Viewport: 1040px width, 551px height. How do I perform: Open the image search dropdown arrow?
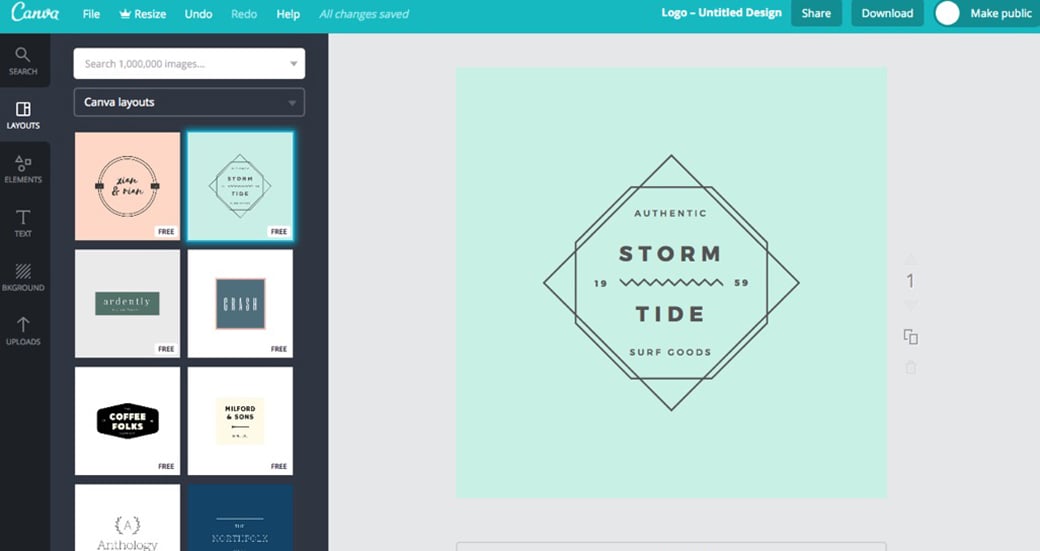tap(293, 64)
